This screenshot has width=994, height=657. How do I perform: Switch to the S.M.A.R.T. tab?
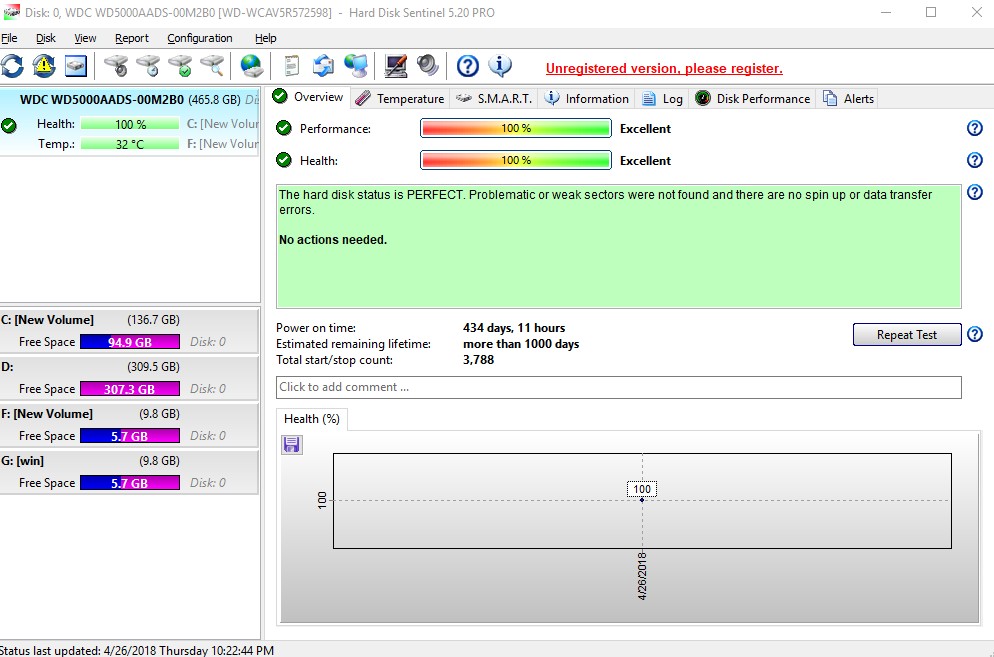click(x=495, y=98)
